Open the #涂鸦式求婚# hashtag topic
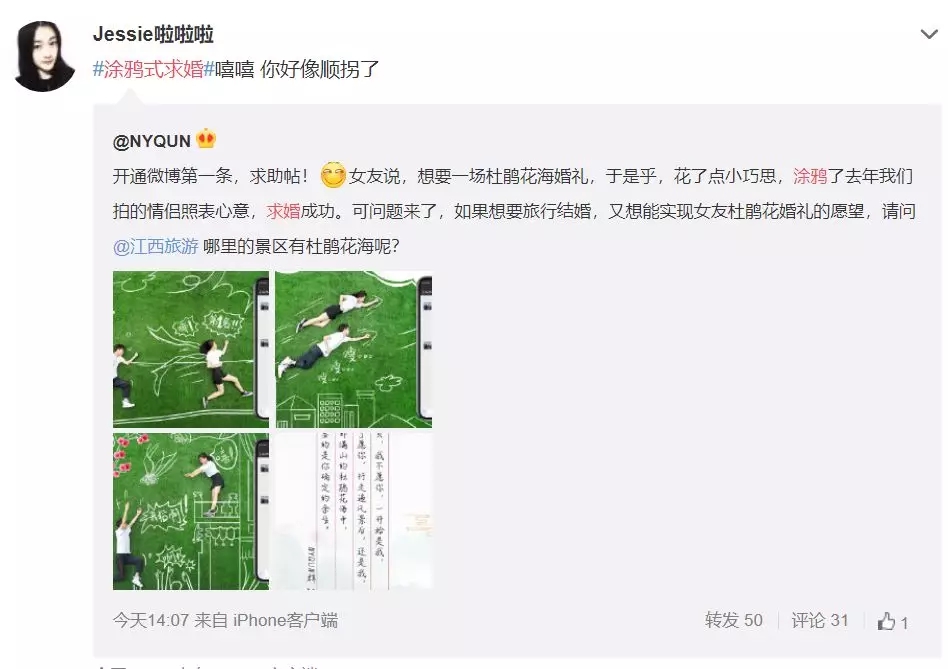The image size is (948, 669). 154,69
